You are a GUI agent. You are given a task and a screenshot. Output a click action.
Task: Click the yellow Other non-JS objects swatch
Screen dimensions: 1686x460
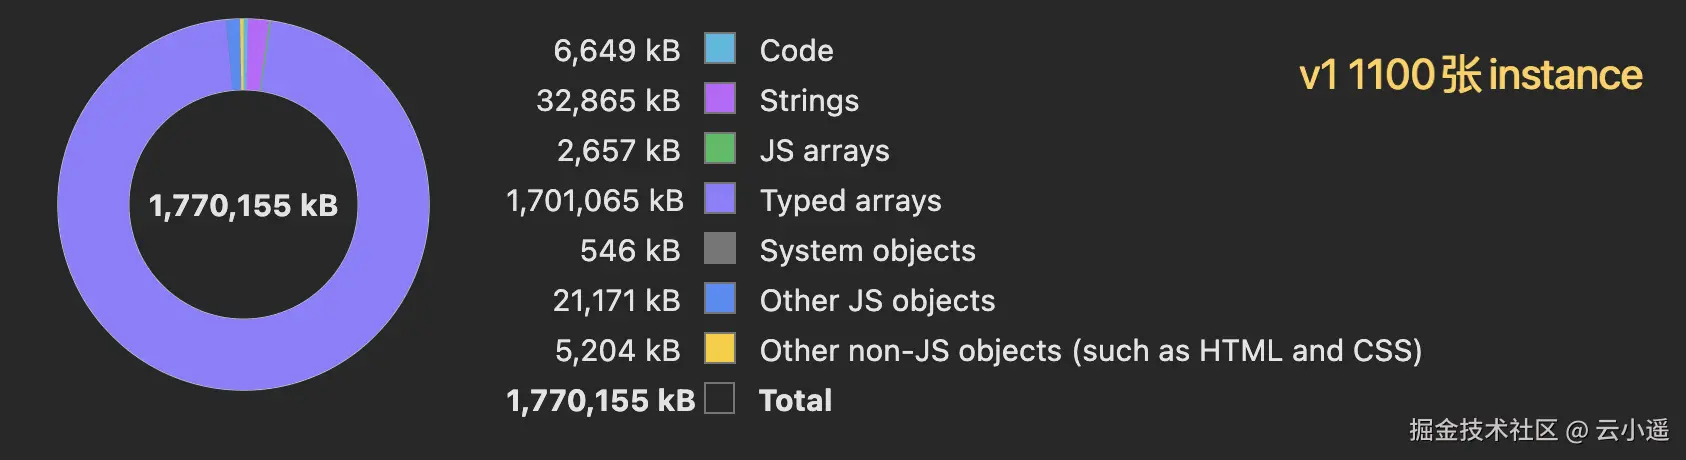click(720, 348)
